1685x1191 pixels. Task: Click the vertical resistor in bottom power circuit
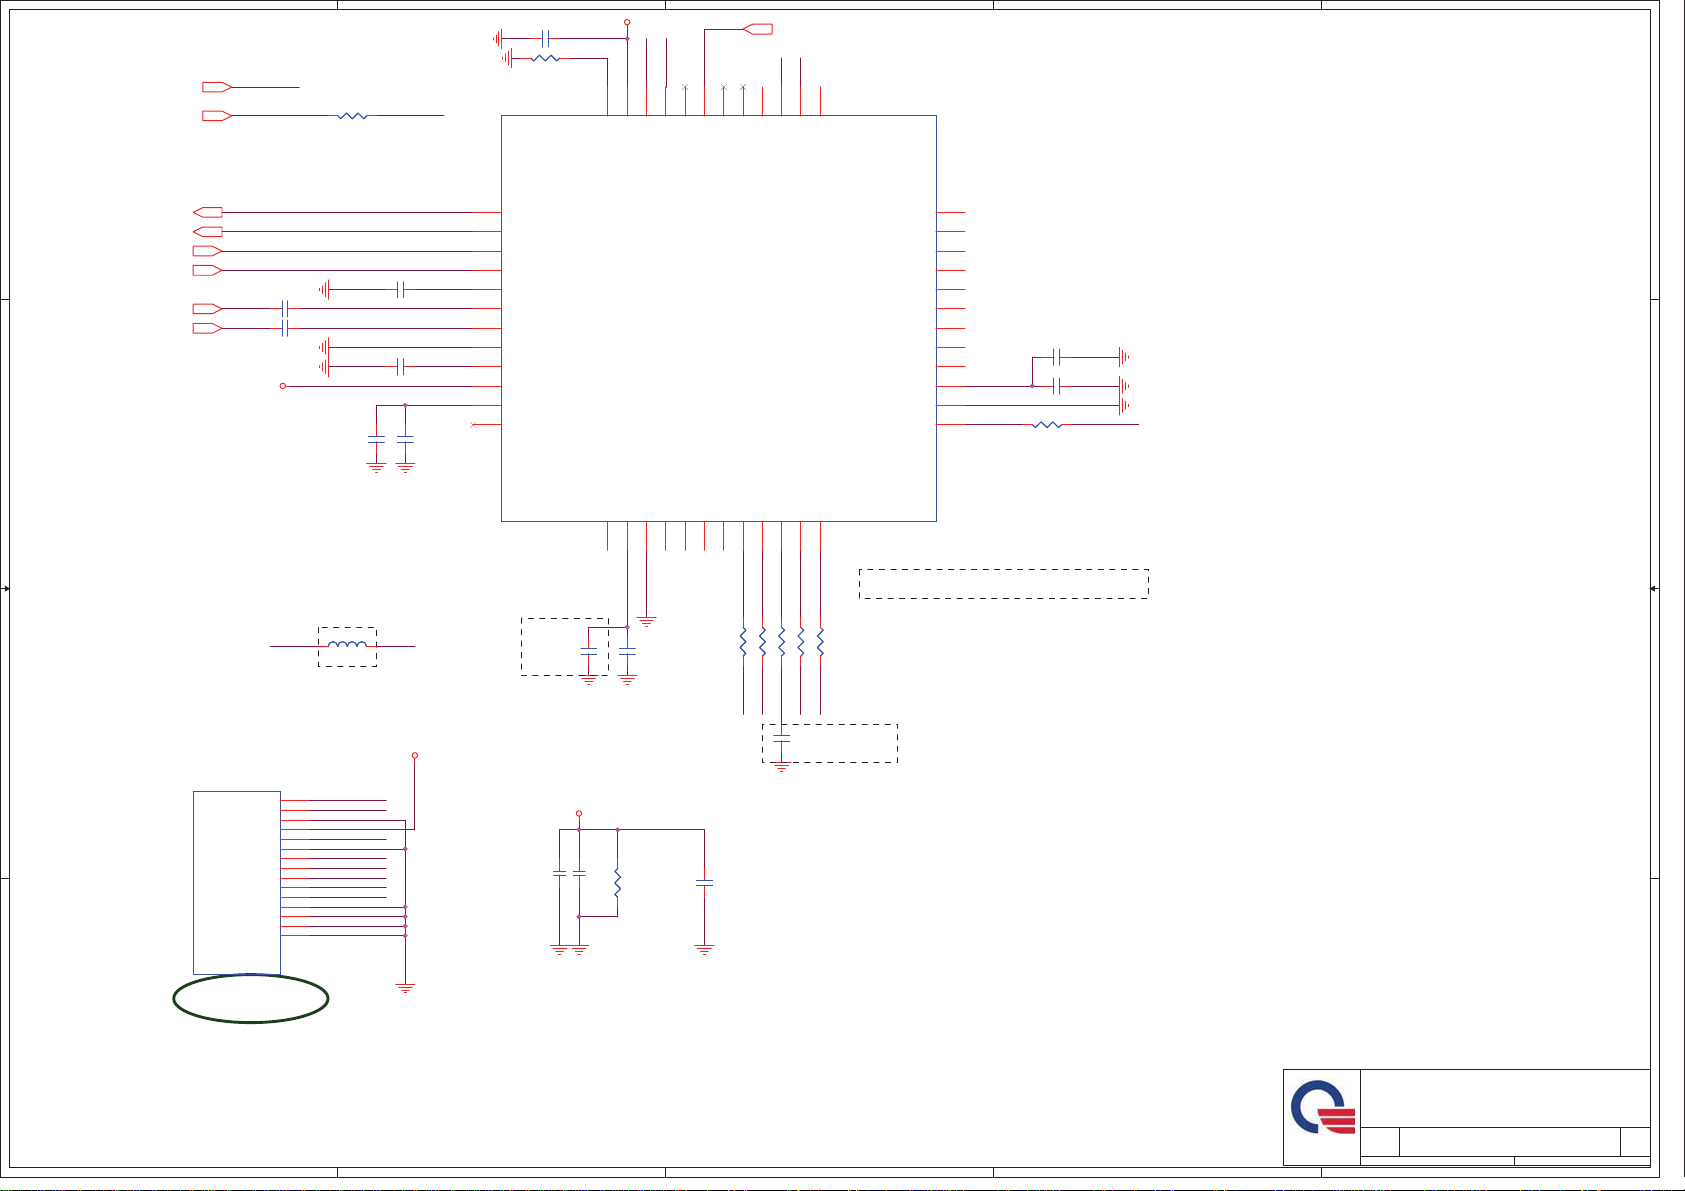617,883
